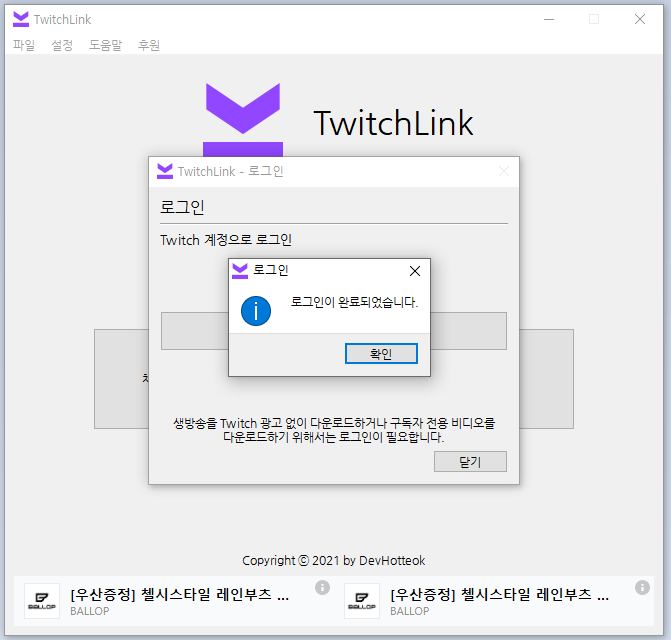This screenshot has width=671, height=640.
Task: Click the TwitchLink logo in message box title
Action: tap(240, 271)
